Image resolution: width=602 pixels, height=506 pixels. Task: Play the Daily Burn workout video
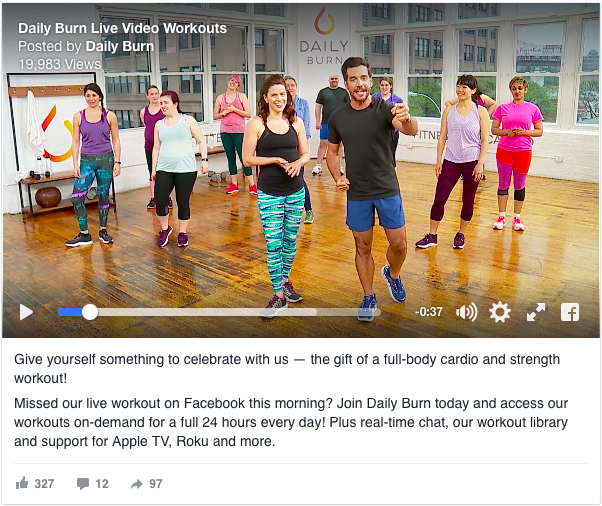point(26,312)
